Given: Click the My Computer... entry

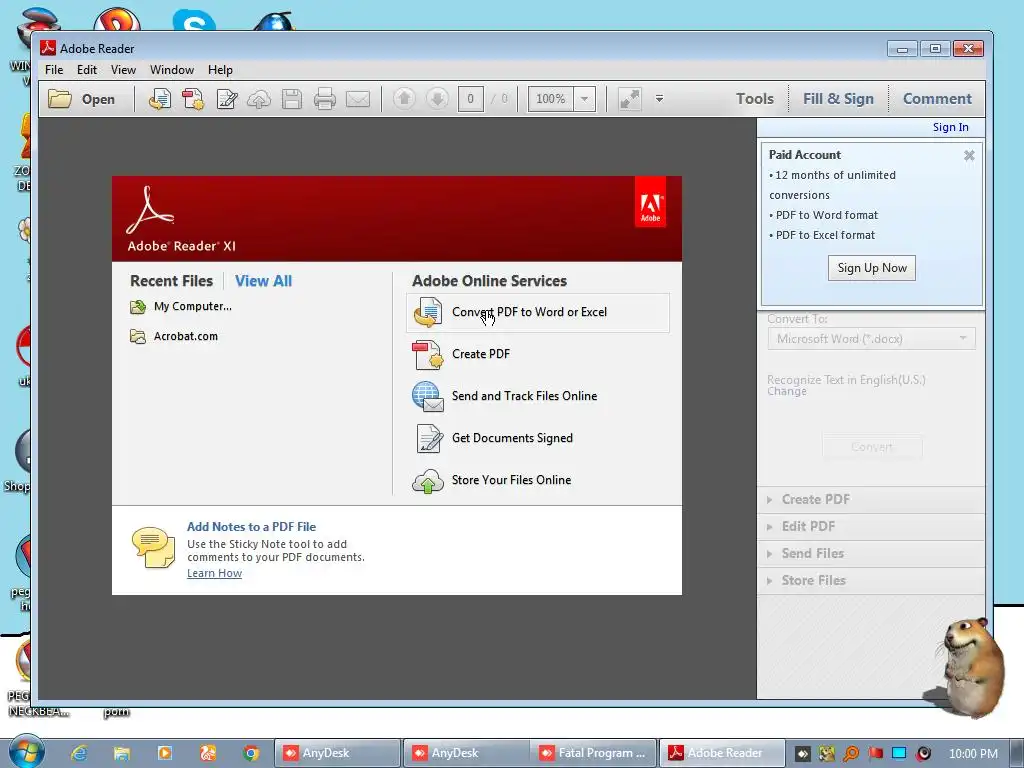Looking at the screenshot, I should click(193, 306).
